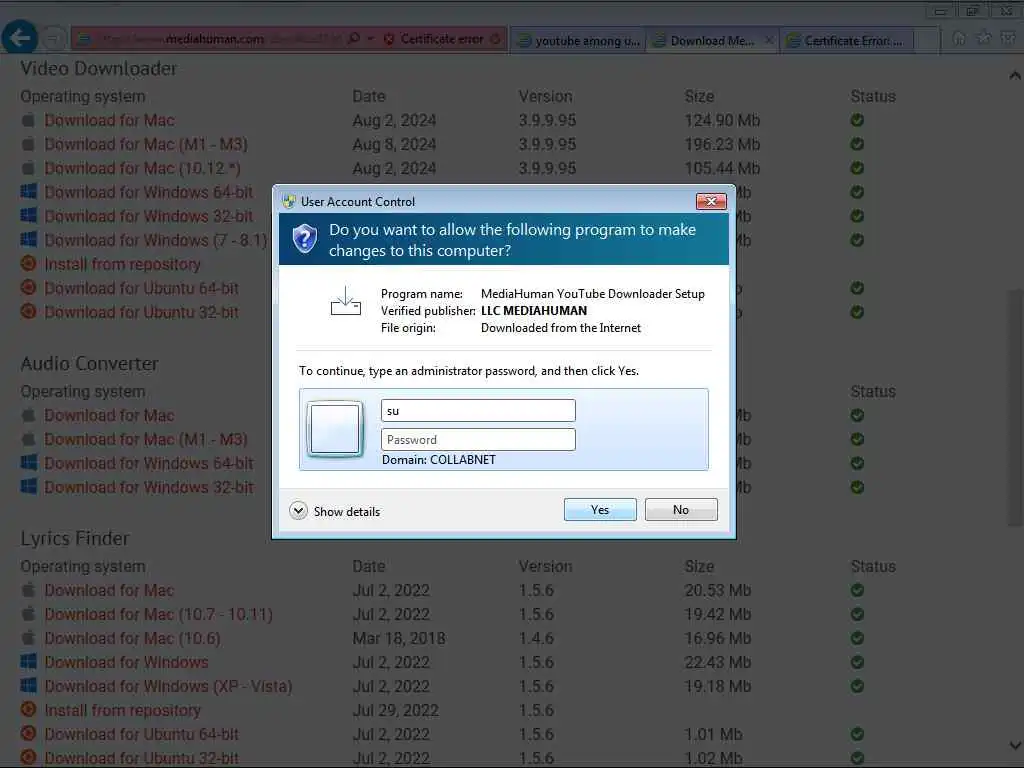
Task: Click 'Download for Mac (M1 - M3)' under Video Downloader
Action: click(x=146, y=144)
